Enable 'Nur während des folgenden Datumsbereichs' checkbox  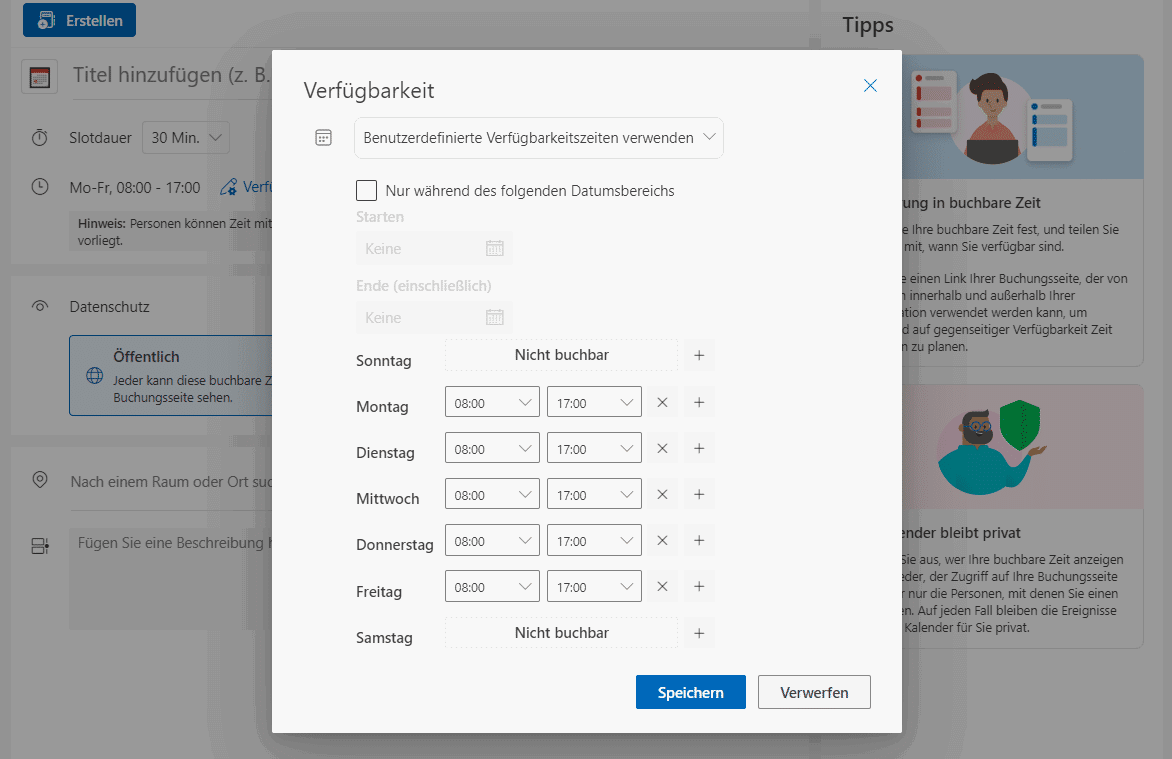tap(367, 190)
